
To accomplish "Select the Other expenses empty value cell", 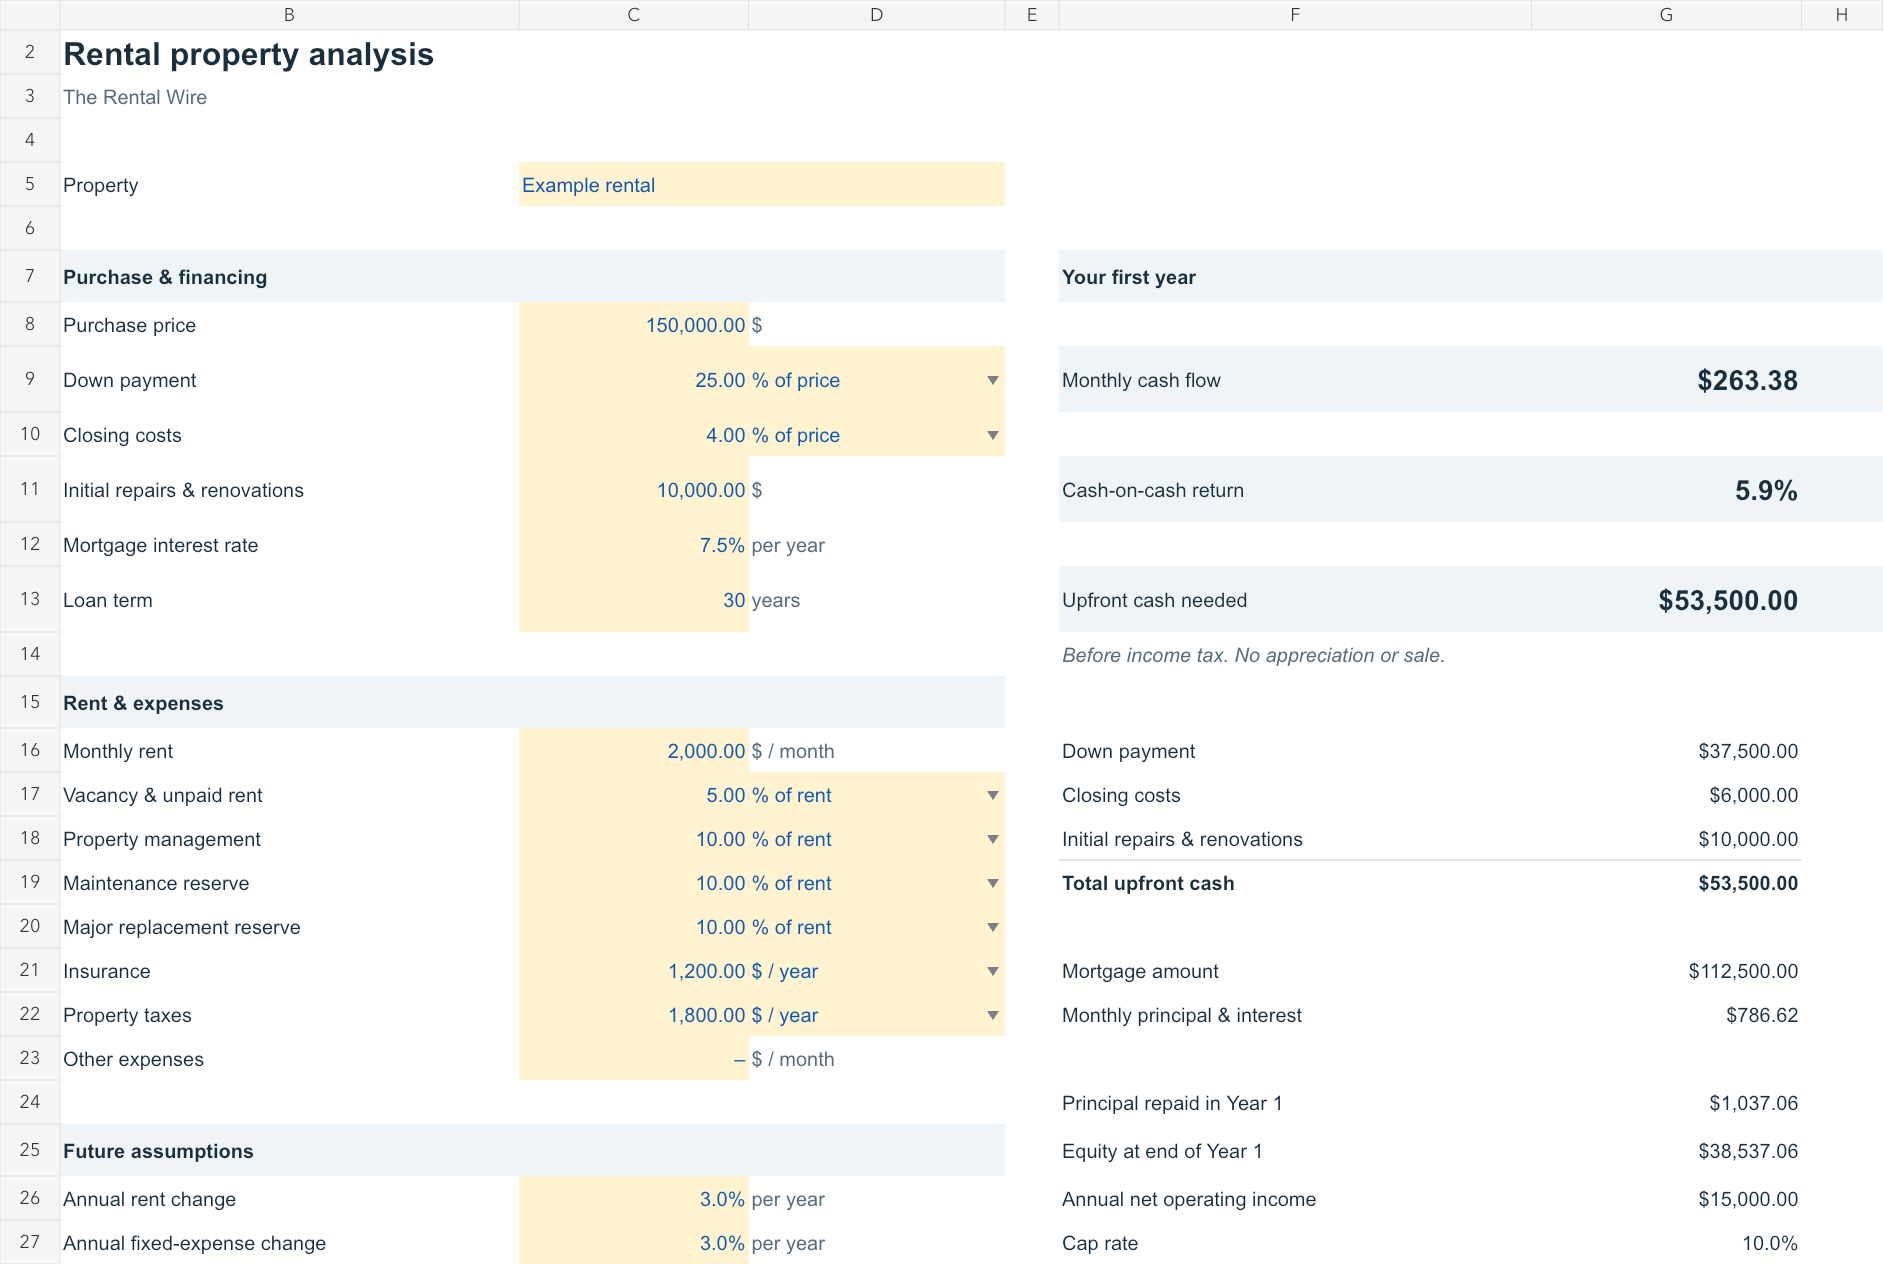I will click(633, 1059).
